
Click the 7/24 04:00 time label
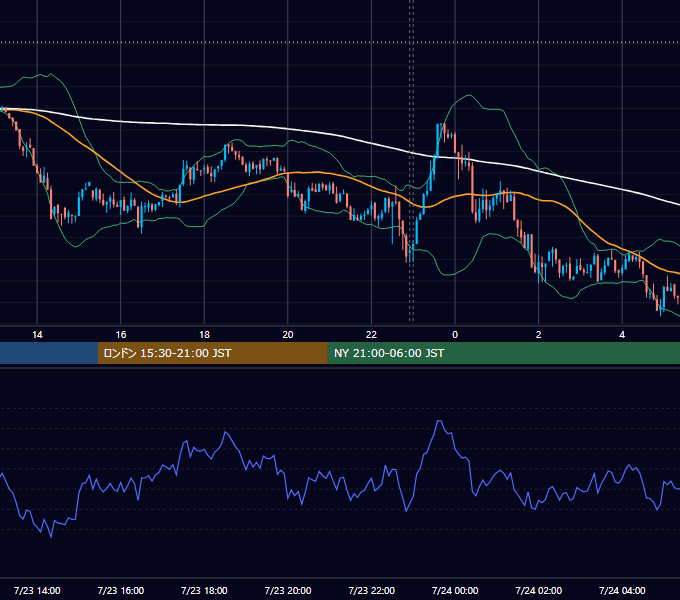pyautogui.click(x=622, y=590)
